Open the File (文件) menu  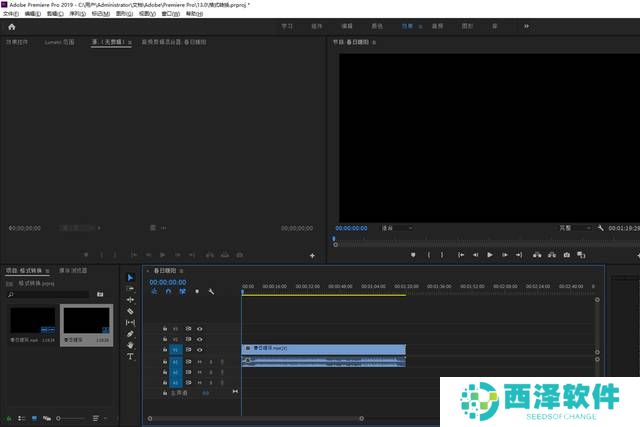coord(11,13)
